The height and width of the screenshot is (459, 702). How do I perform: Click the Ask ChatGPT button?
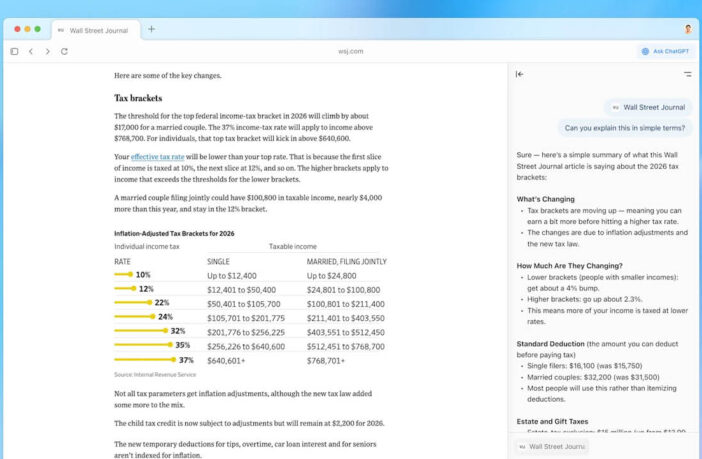665,51
